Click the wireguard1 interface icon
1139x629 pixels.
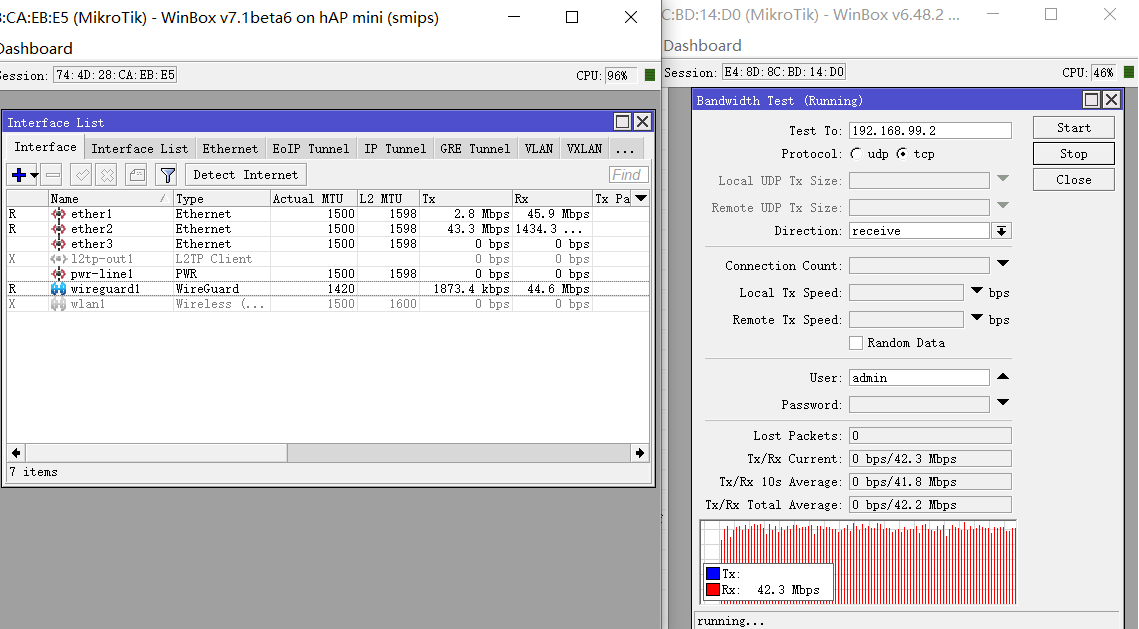[x=58, y=289]
